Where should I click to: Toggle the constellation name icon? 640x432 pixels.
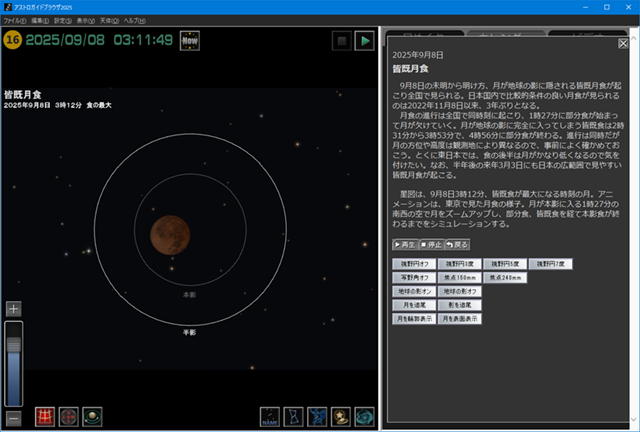(270, 416)
